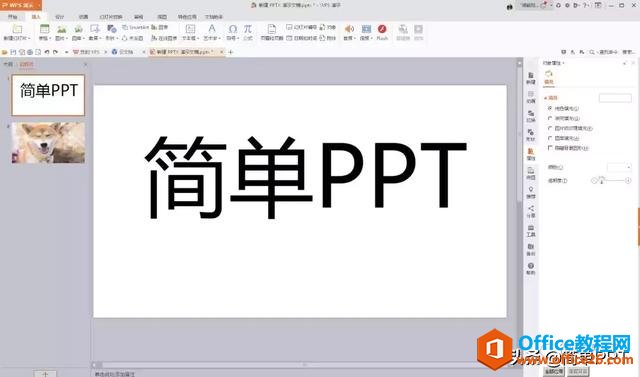Select the gradient fill radio option
640x377 pixels.
(550, 118)
